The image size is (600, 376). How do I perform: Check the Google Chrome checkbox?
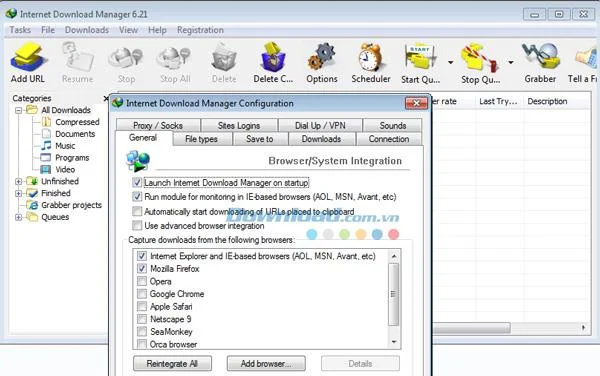point(142,294)
